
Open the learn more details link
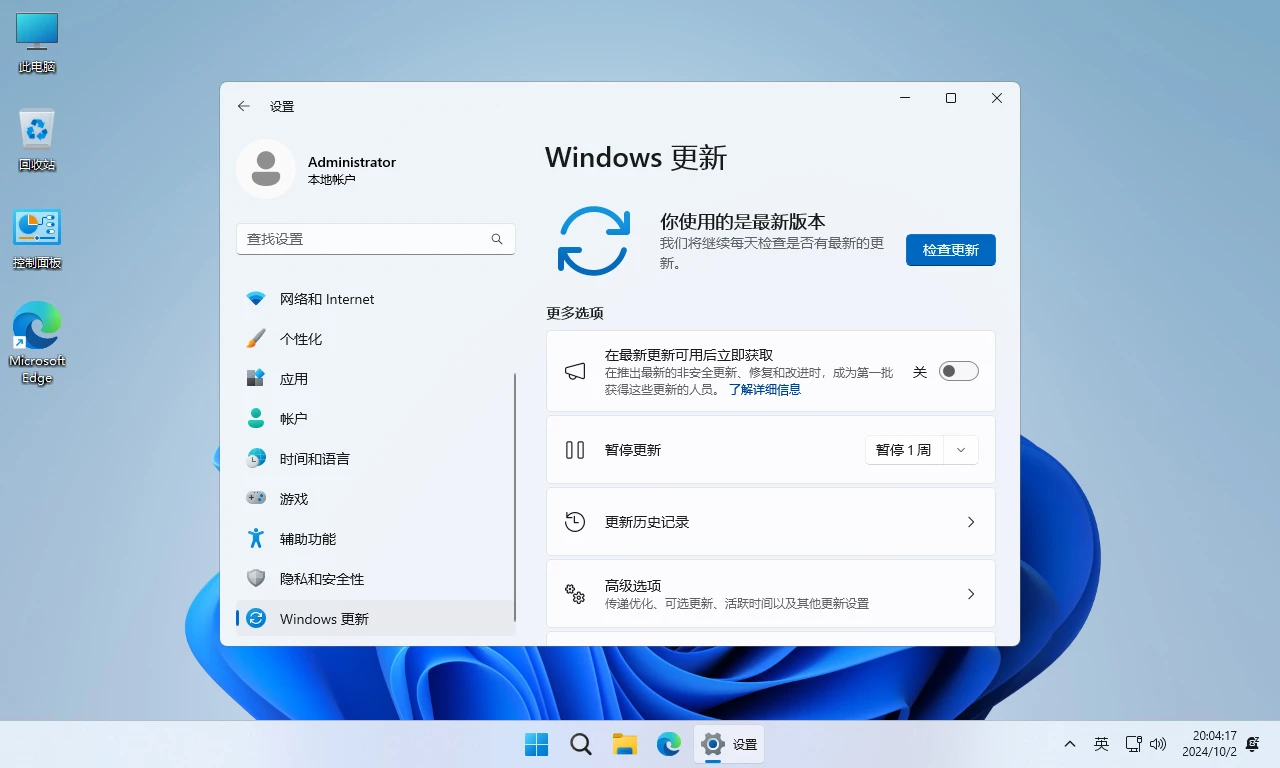coord(764,390)
